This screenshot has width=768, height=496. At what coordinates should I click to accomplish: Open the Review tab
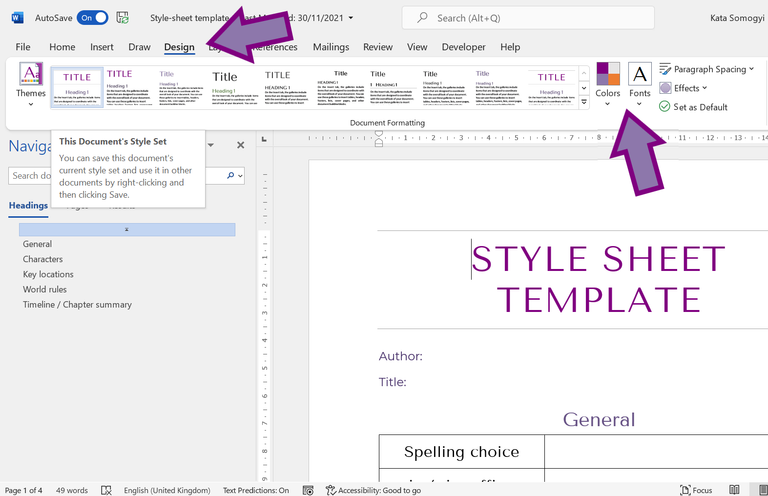point(378,47)
